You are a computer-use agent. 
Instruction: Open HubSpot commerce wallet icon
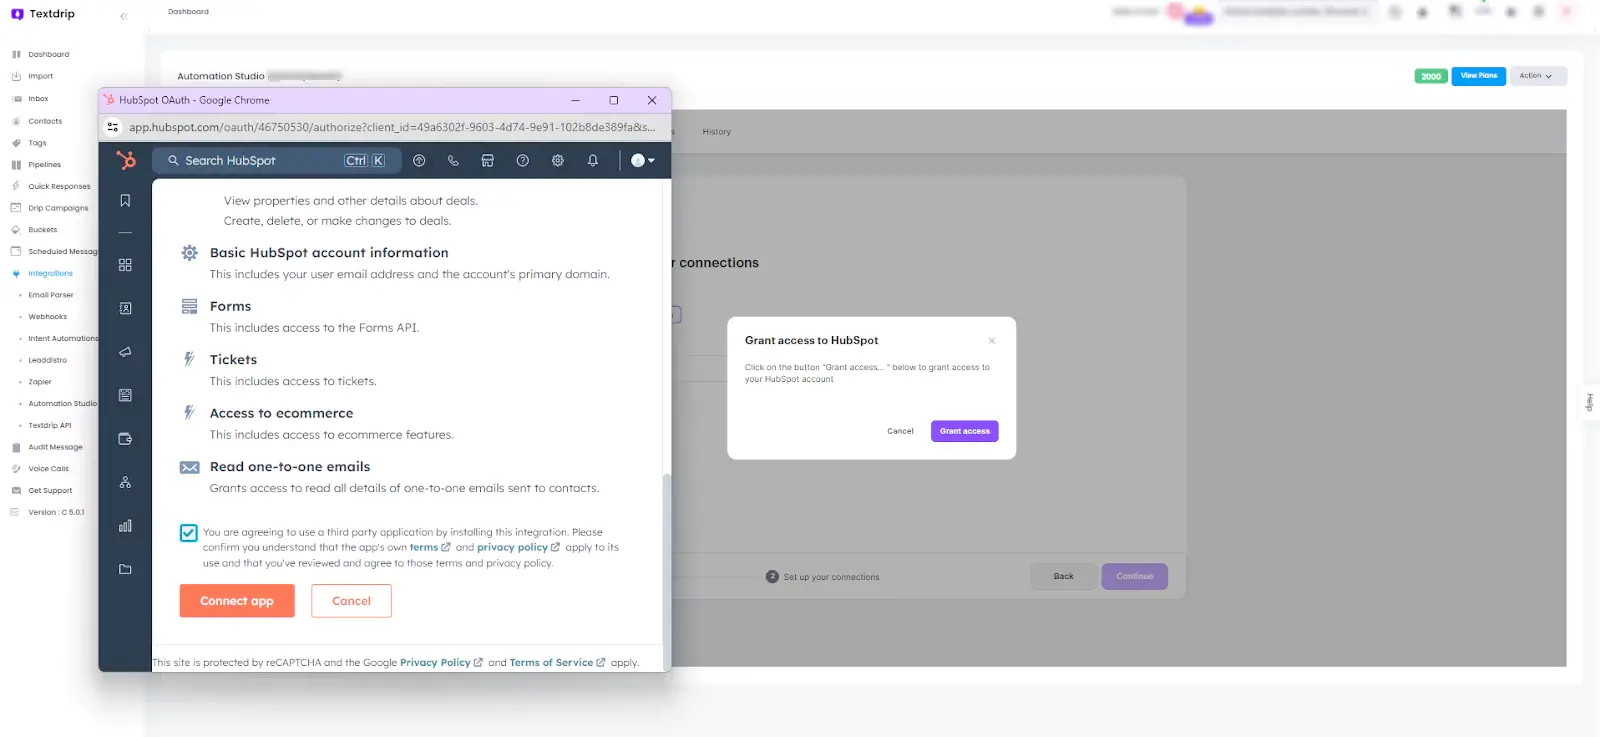[125, 439]
